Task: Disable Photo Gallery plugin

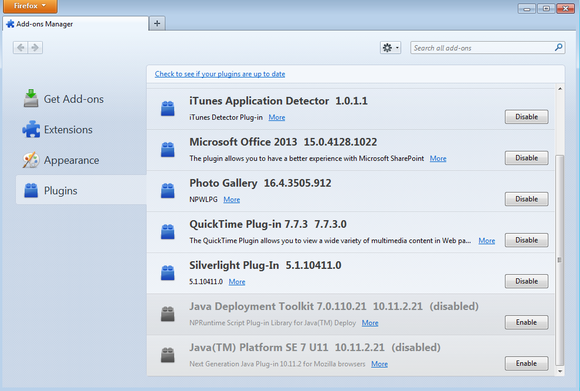Action: (x=526, y=199)
